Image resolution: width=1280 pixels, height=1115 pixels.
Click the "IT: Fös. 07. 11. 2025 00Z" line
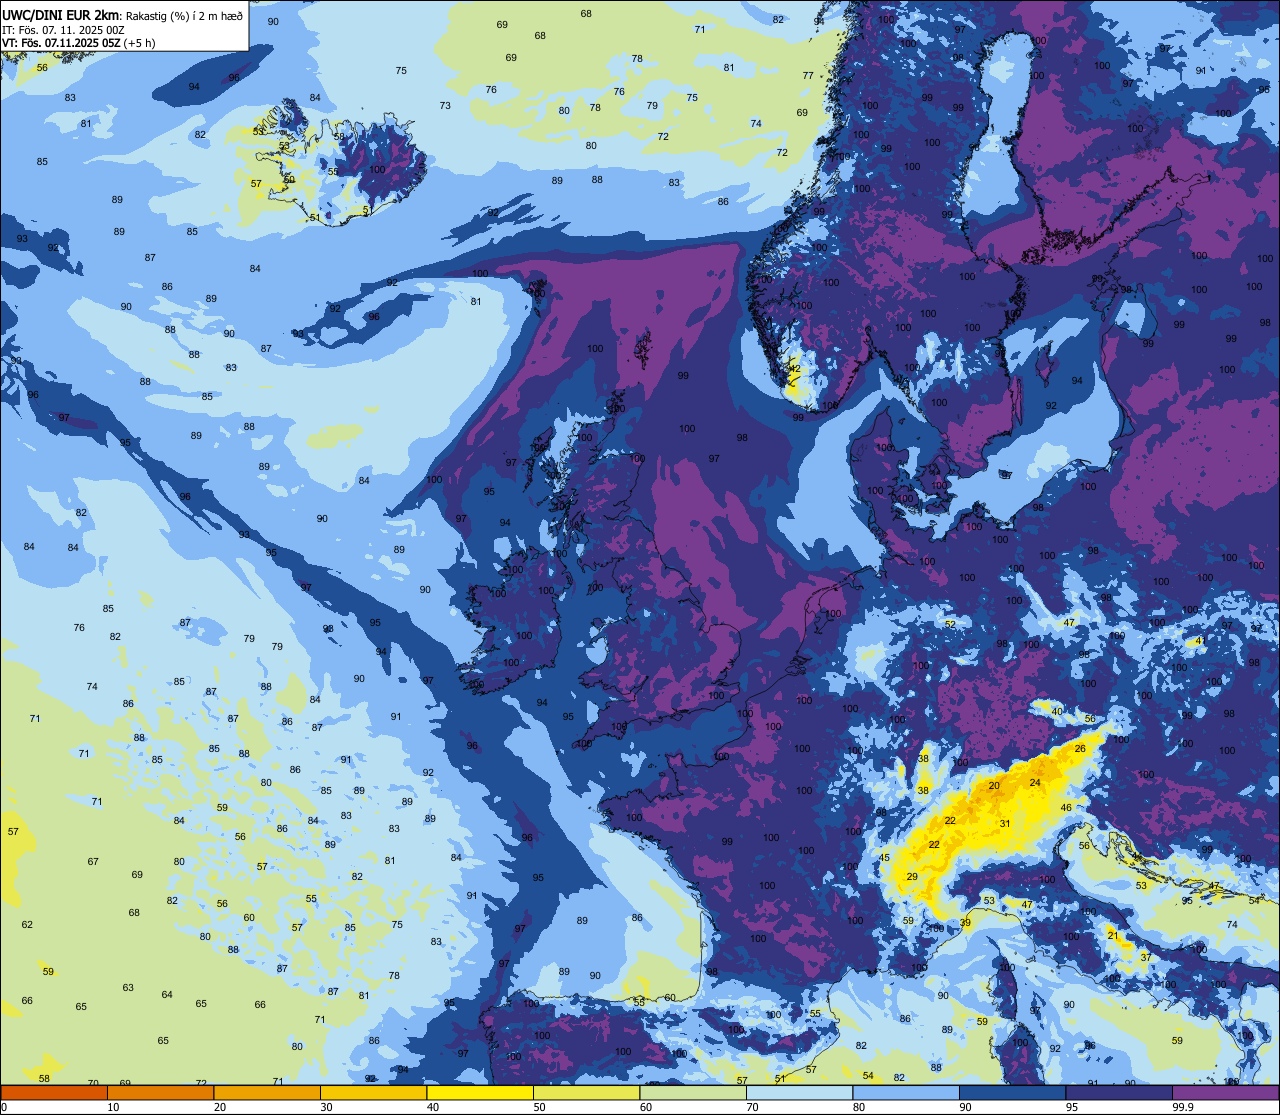point(63,29)
